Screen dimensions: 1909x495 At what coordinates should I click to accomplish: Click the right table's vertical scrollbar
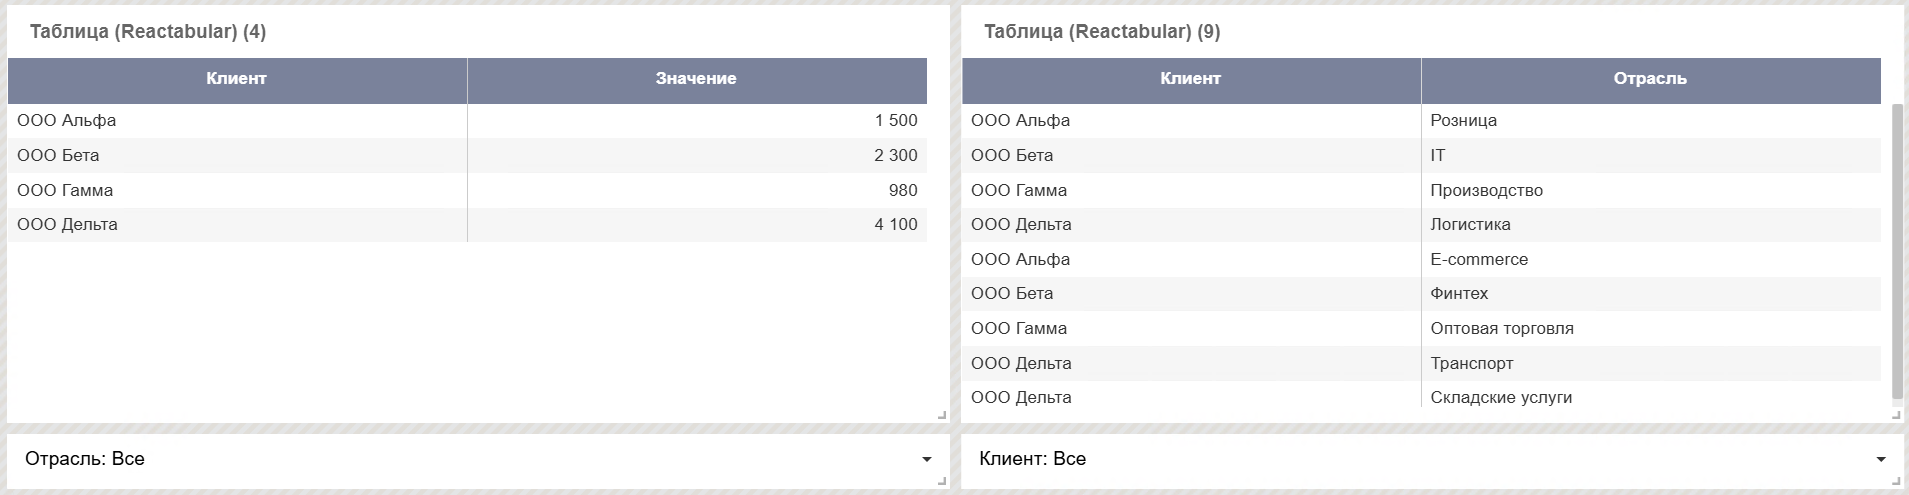point(1897,251)
